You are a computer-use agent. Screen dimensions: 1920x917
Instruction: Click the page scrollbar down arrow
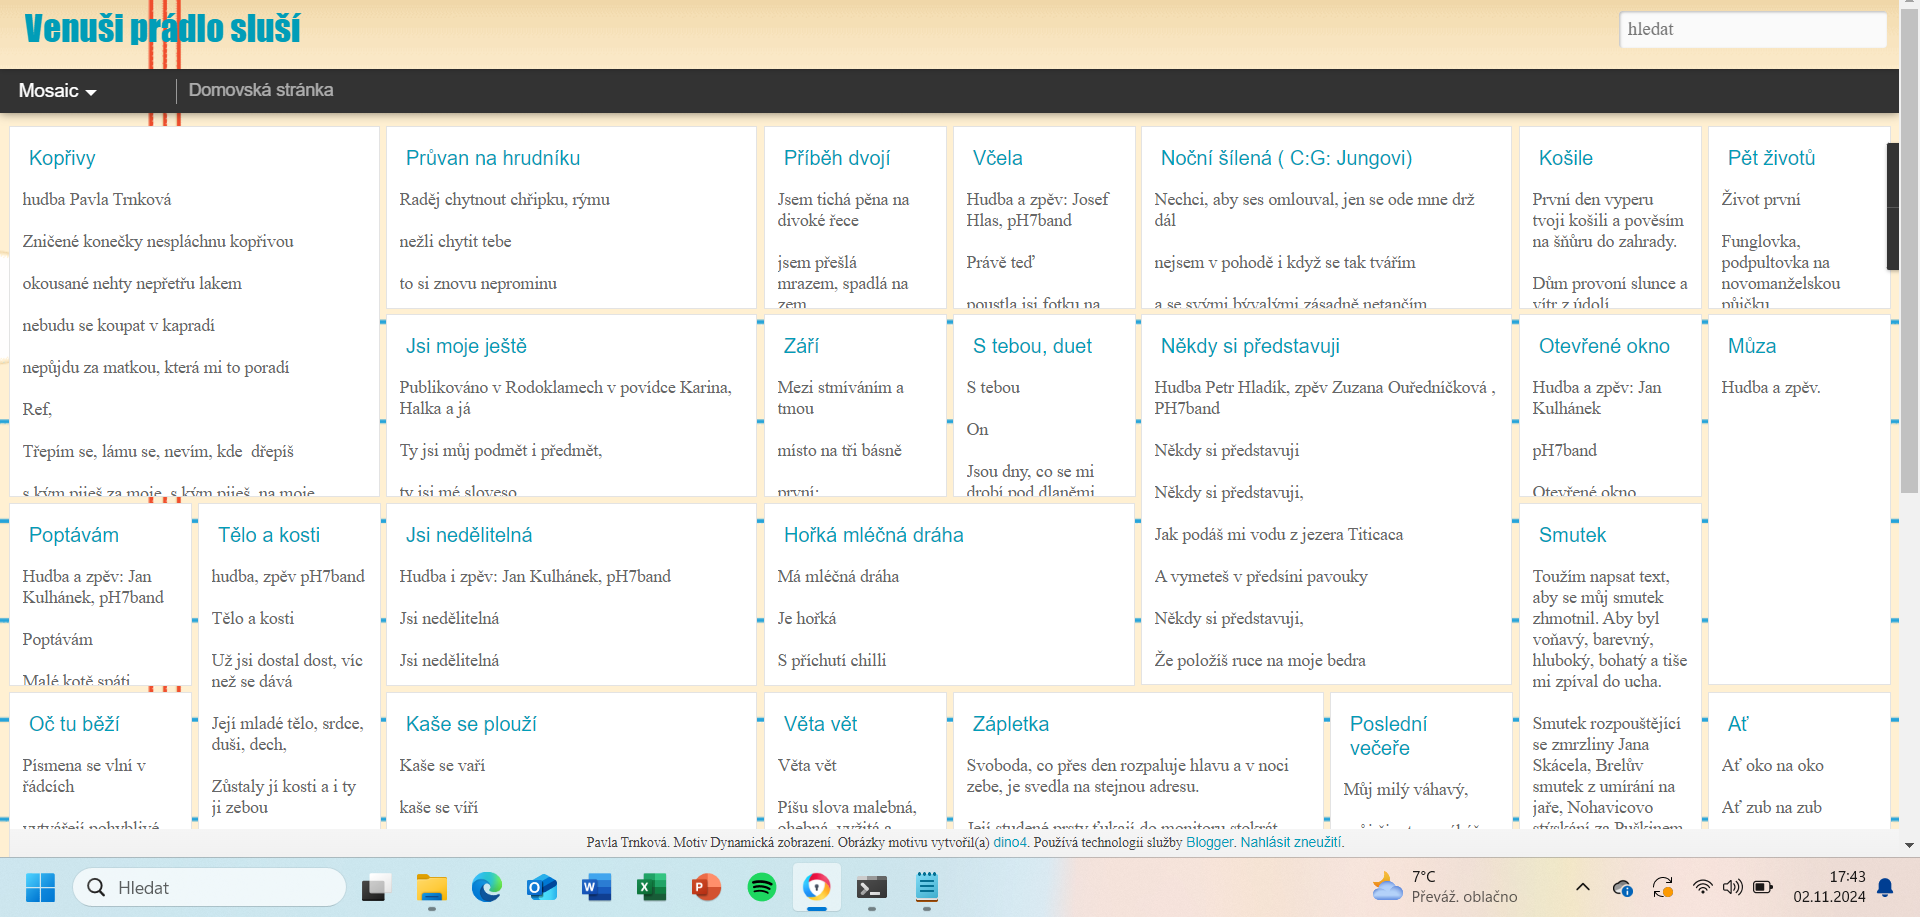[1909, 845]
